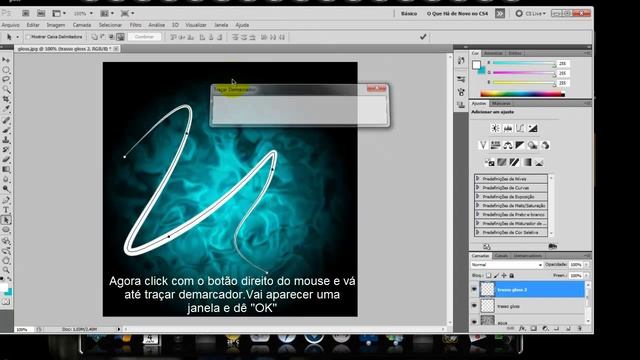Open the Filtro menu
Image resolution: width=640 pixels, height=360 pixels.
coord(136,25)
